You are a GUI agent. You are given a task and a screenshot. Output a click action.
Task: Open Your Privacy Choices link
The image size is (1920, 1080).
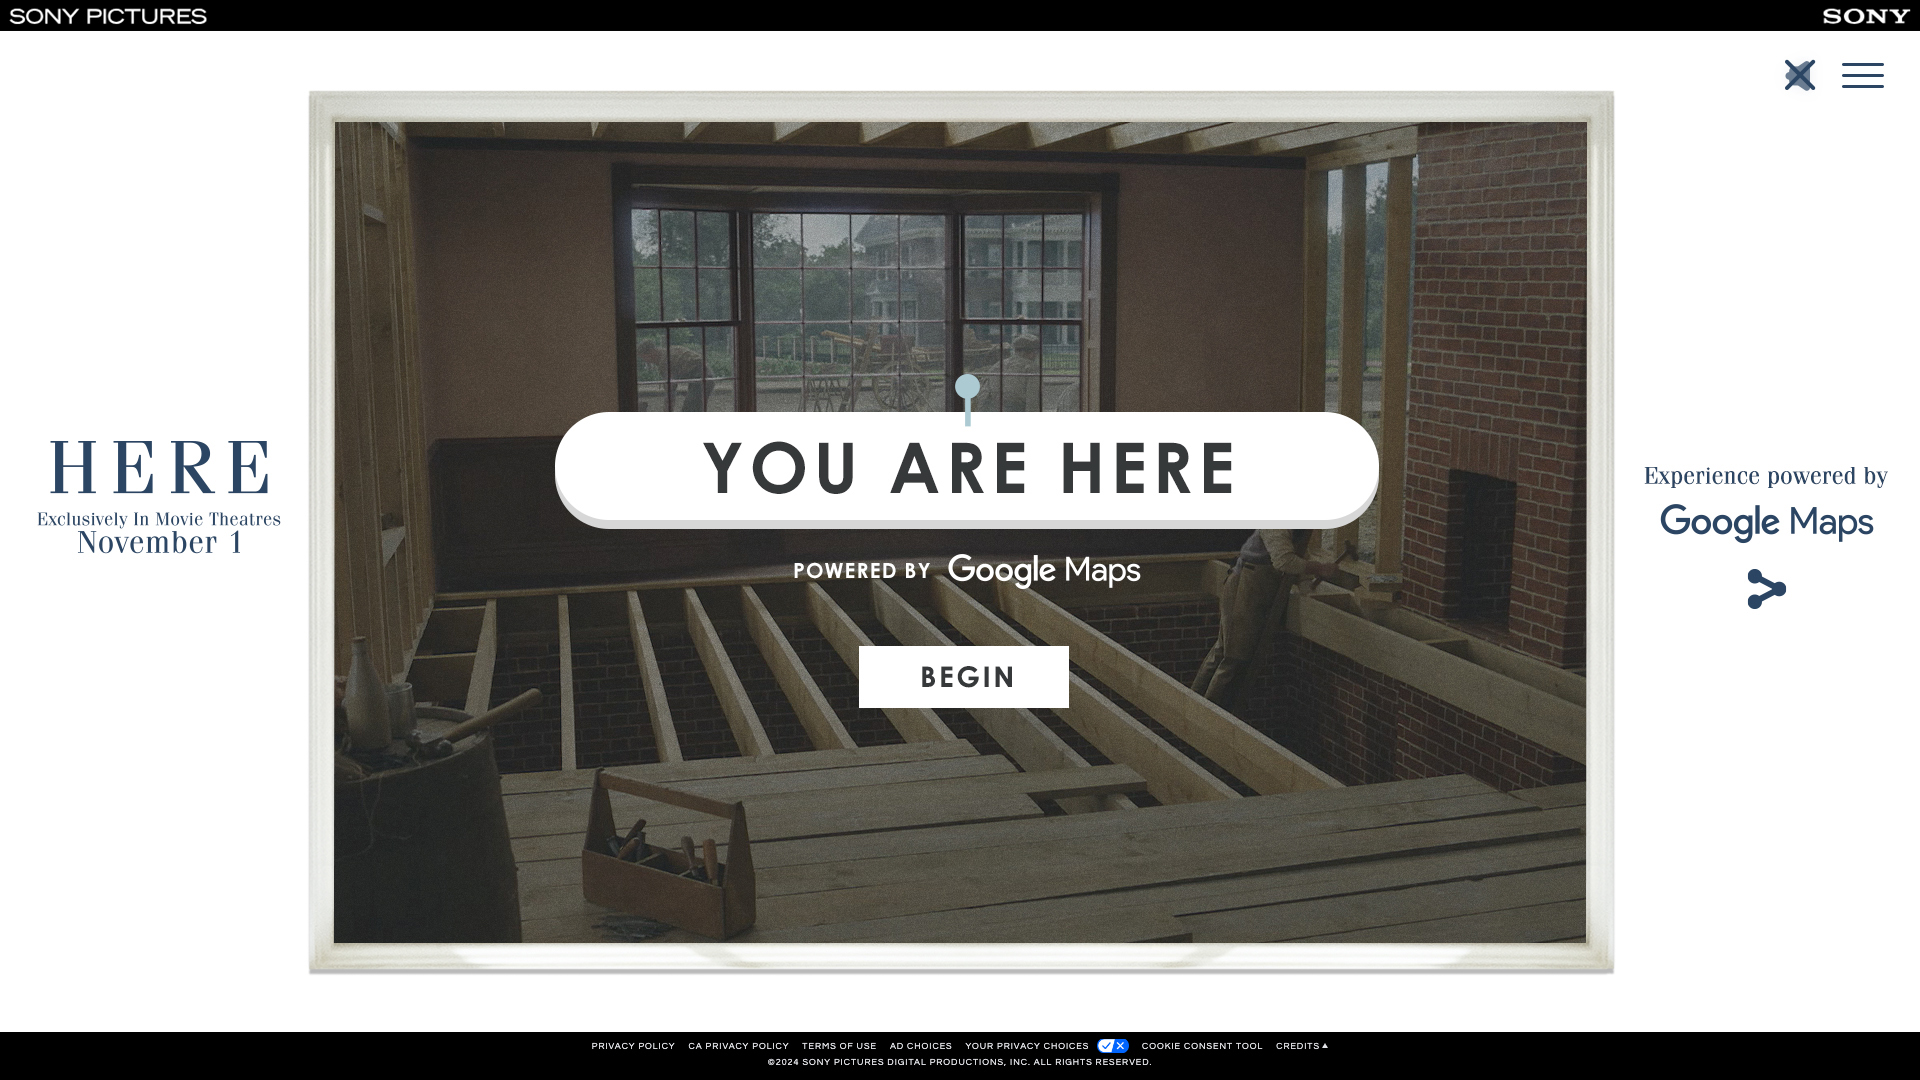(x=1026, y=1046)
